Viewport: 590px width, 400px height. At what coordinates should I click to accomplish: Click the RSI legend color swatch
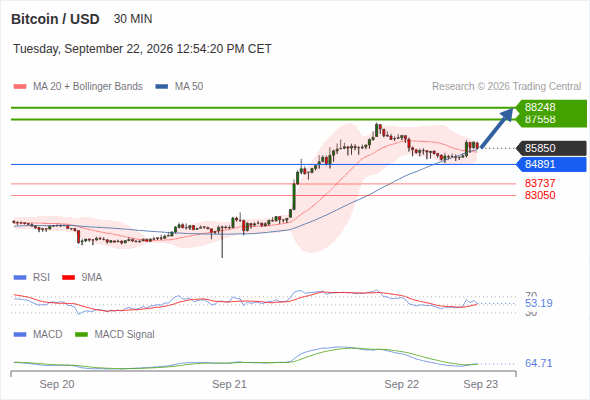tap(20, 278)
